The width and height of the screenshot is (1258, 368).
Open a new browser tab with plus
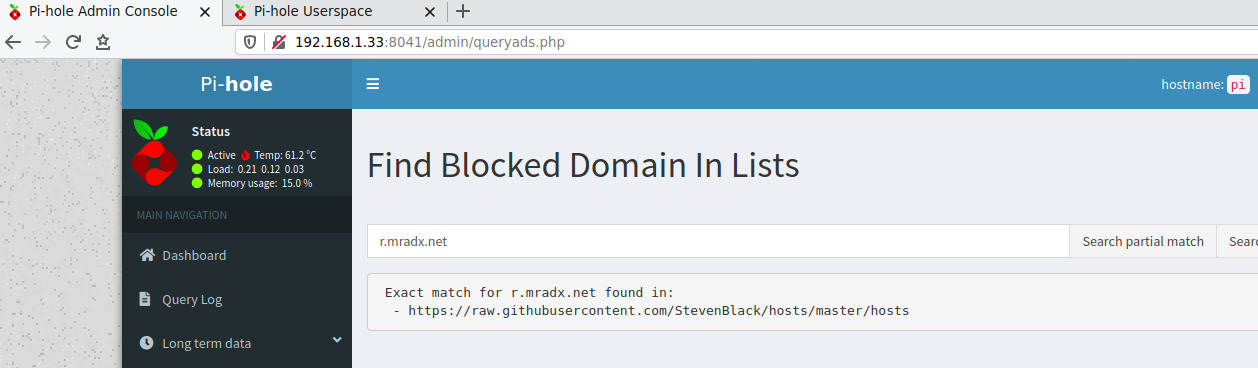462,12
